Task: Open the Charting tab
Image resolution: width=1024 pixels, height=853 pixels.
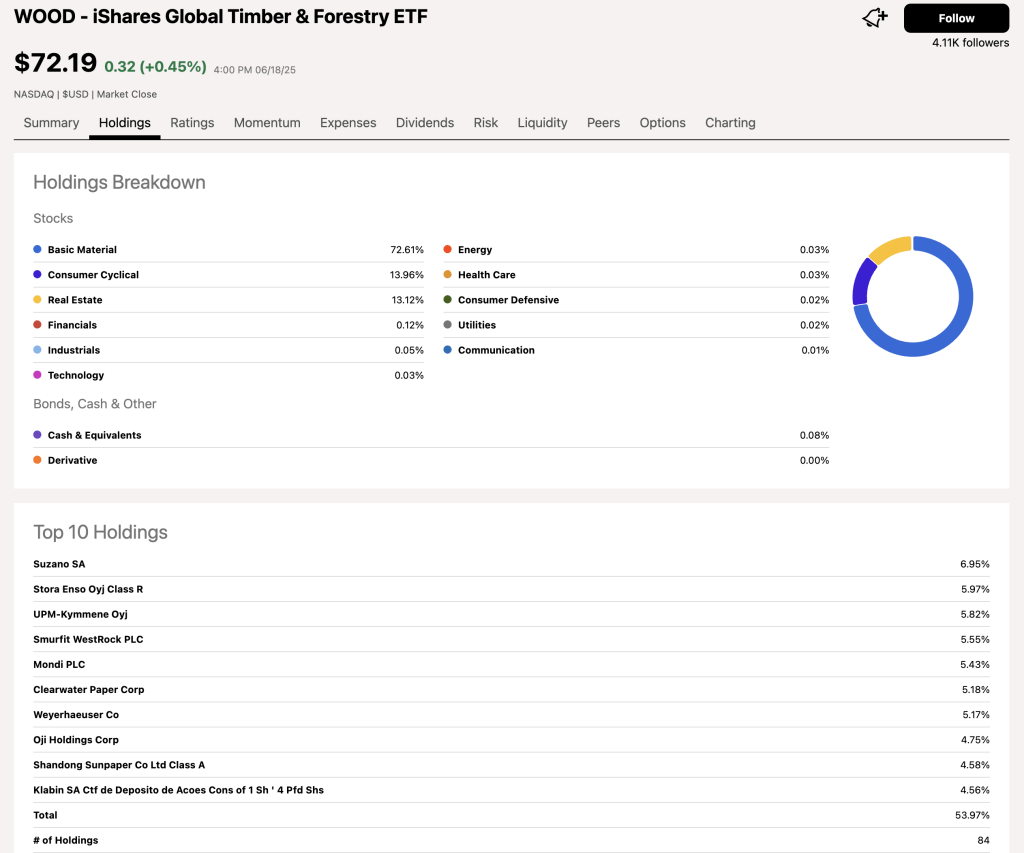Action: pos(730,123)
